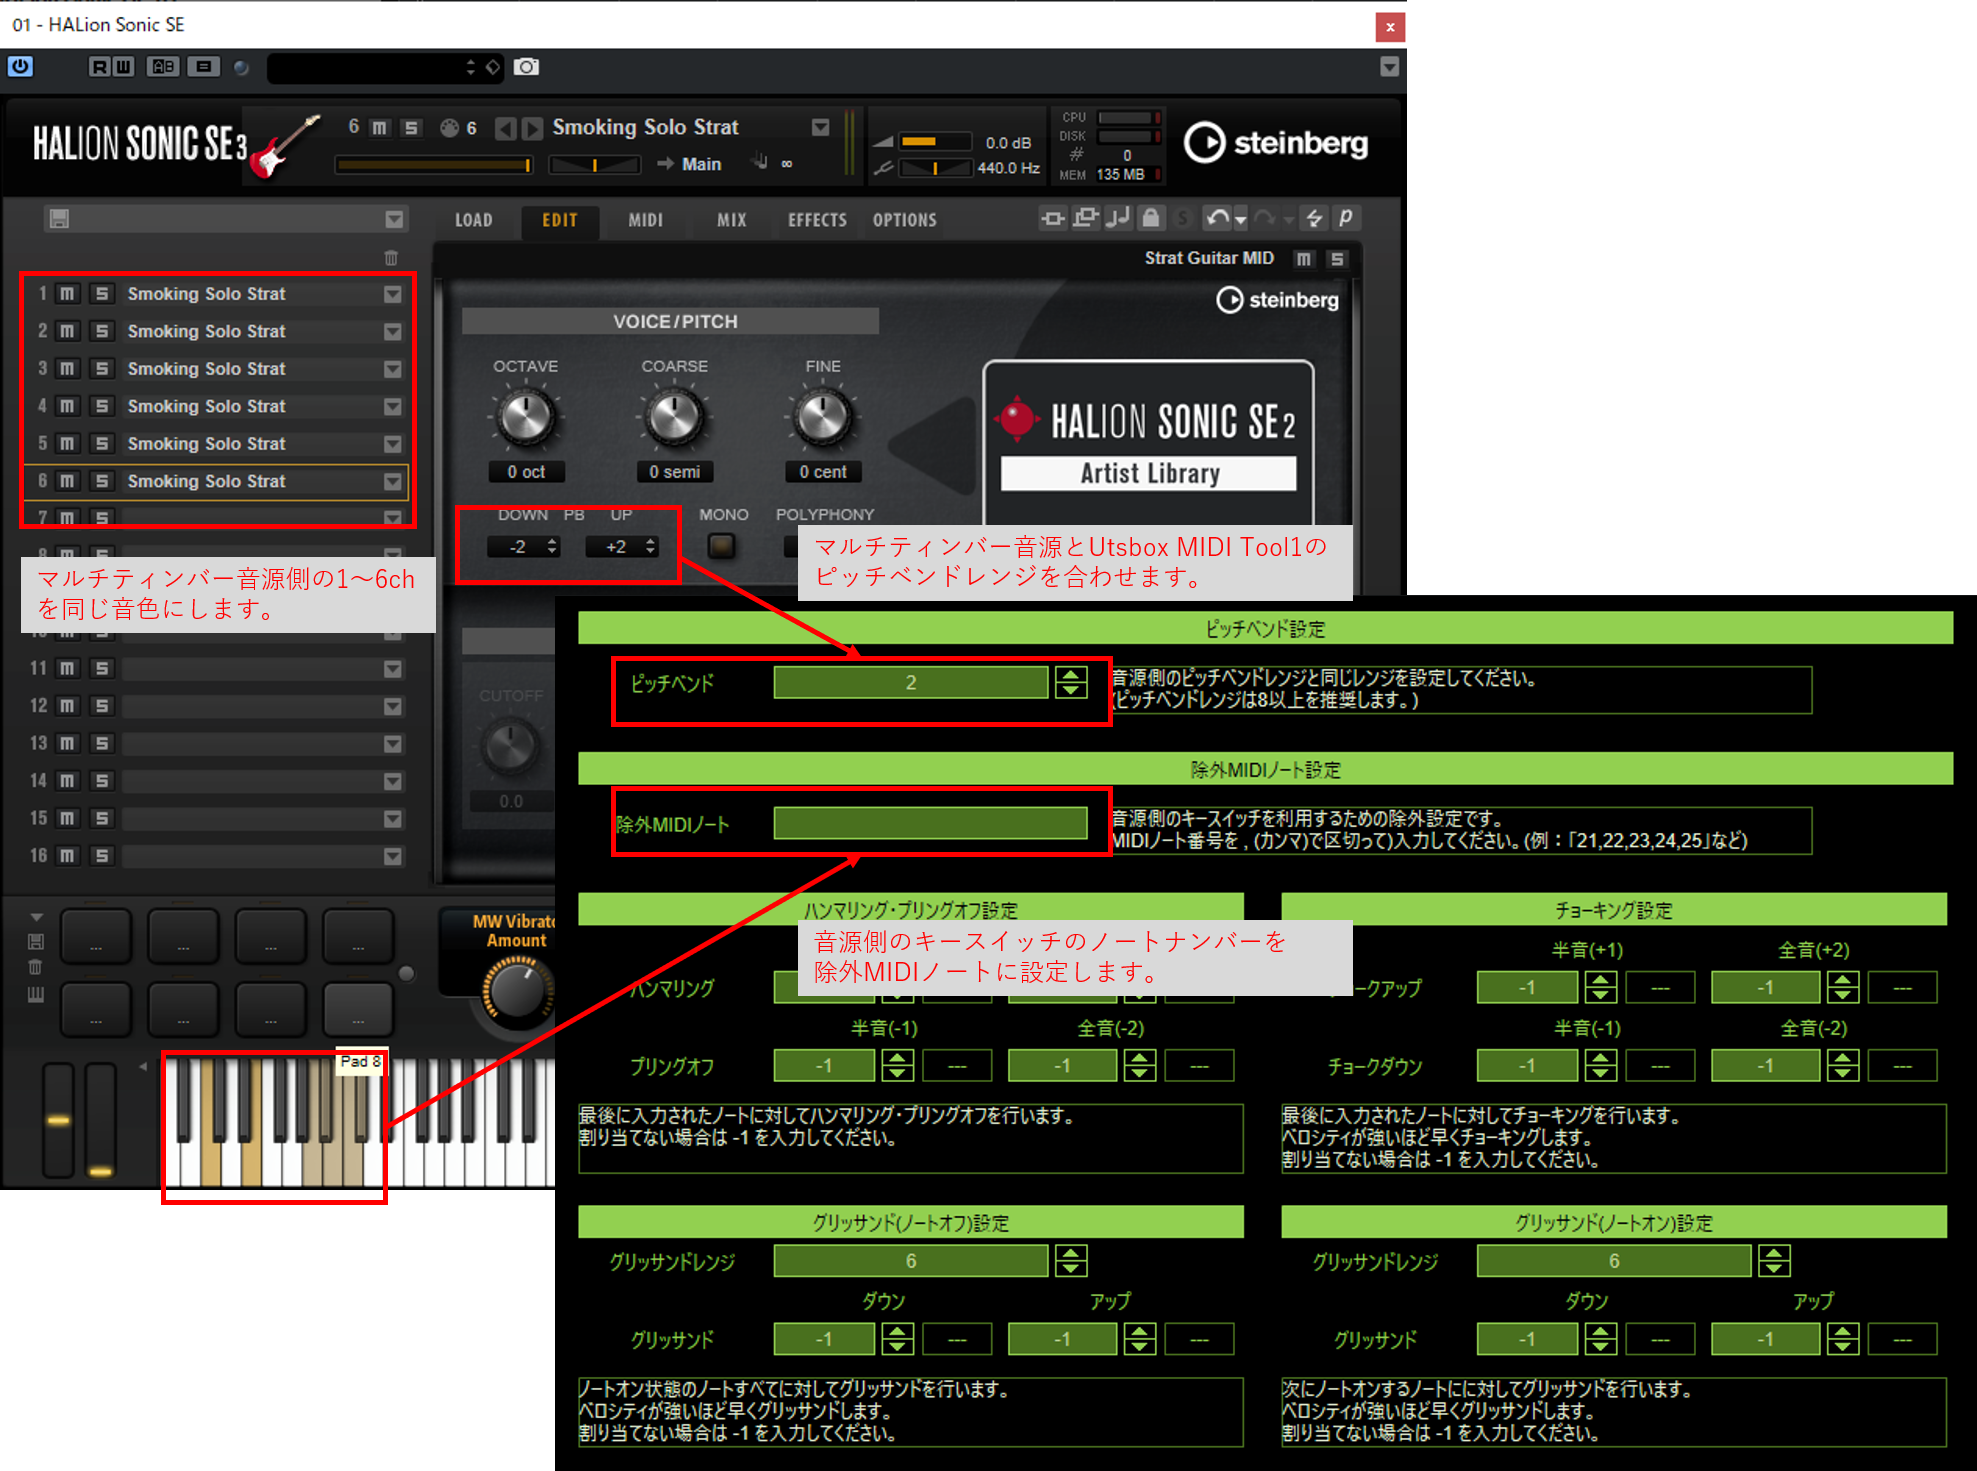Load the next program with the right arrow
Screen dimensions: 1977x1471
coord(532,128)
